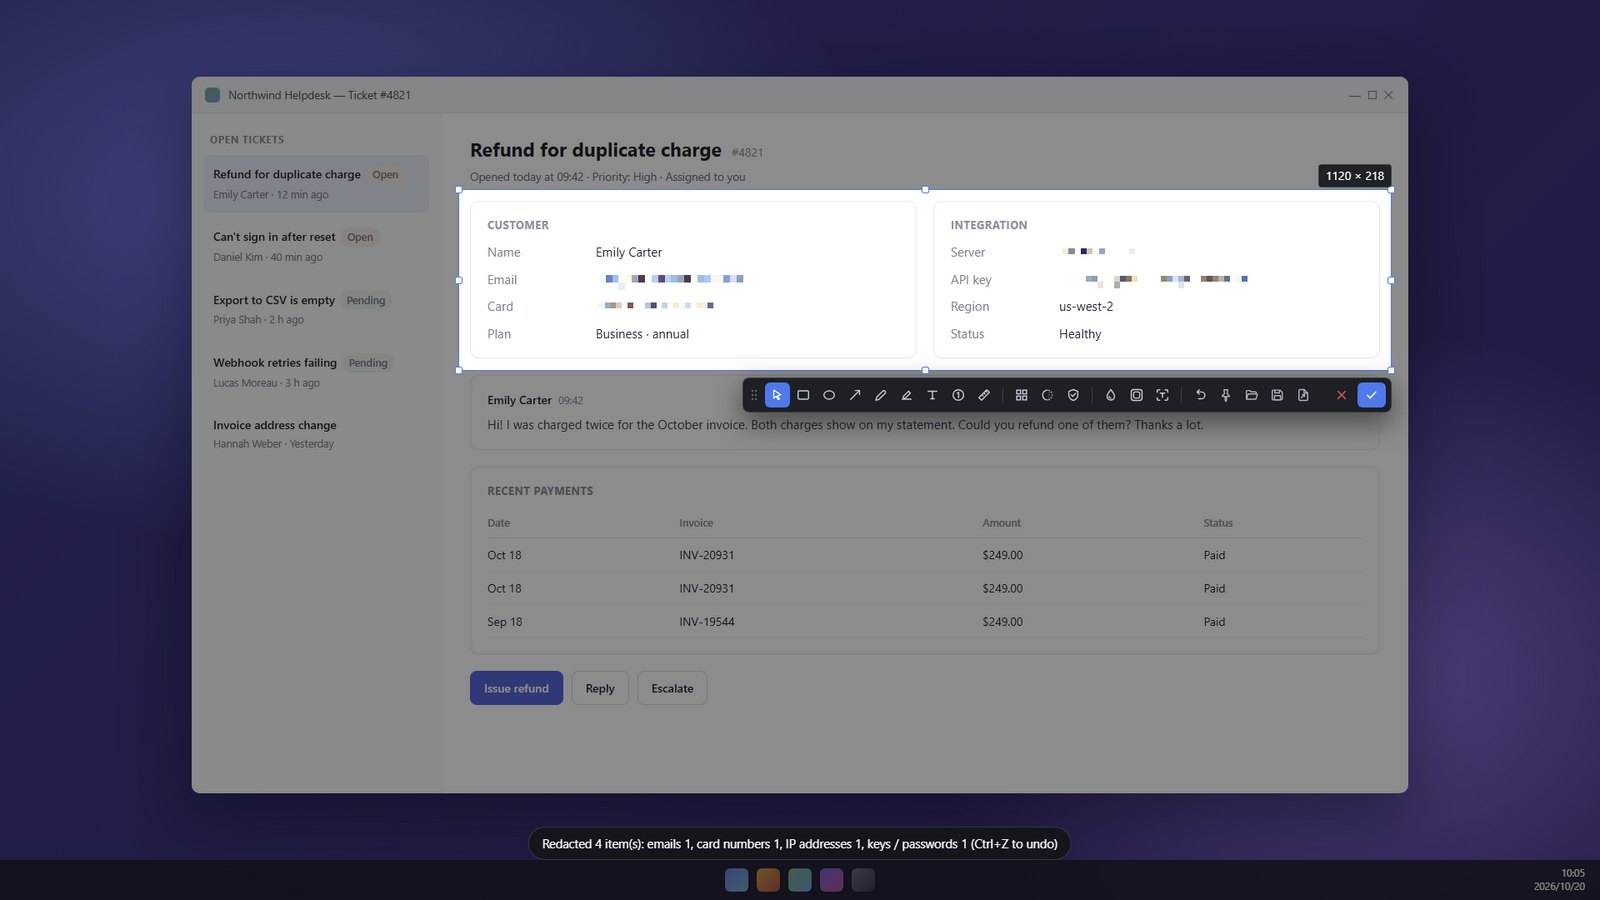
Task: Click the purple taskbar app icon
Action: [832, 880]
